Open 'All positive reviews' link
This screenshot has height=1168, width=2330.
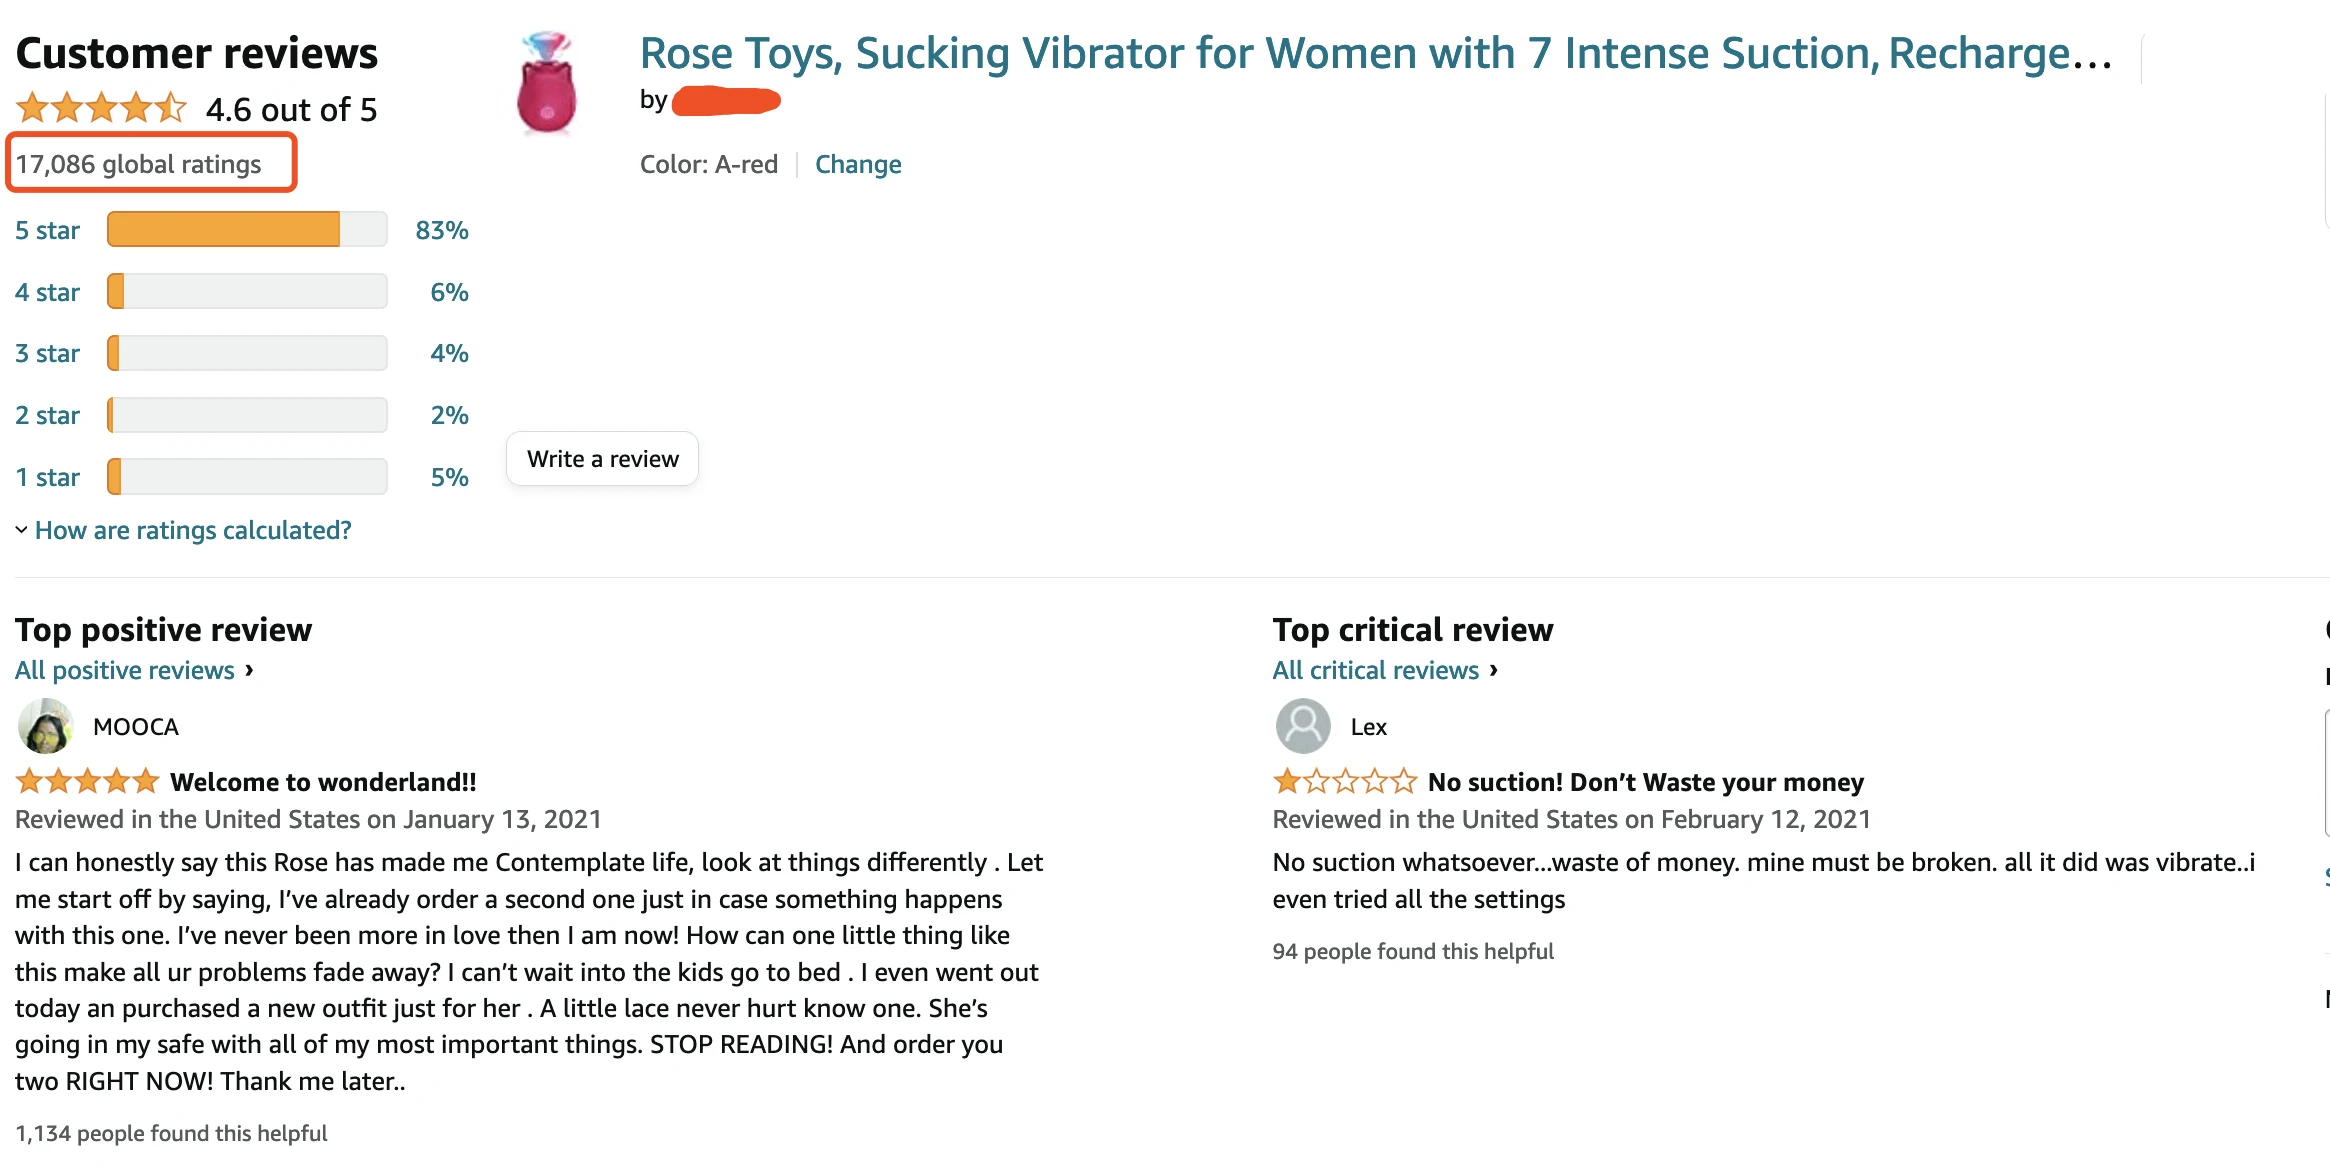[125, 670]
